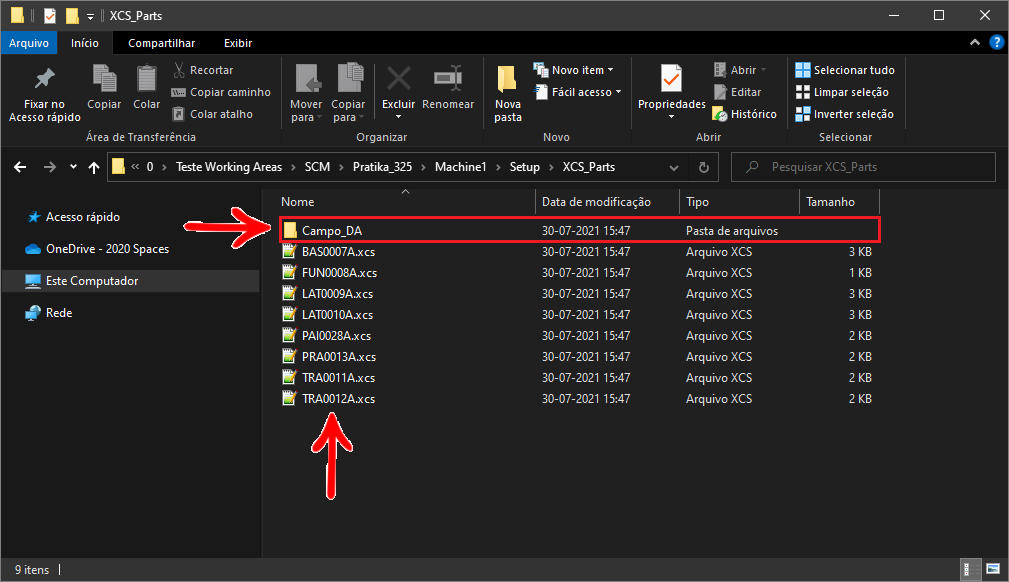Select the Campo_DA folder
Screen dimensions: 1009x582
(579, 230)
